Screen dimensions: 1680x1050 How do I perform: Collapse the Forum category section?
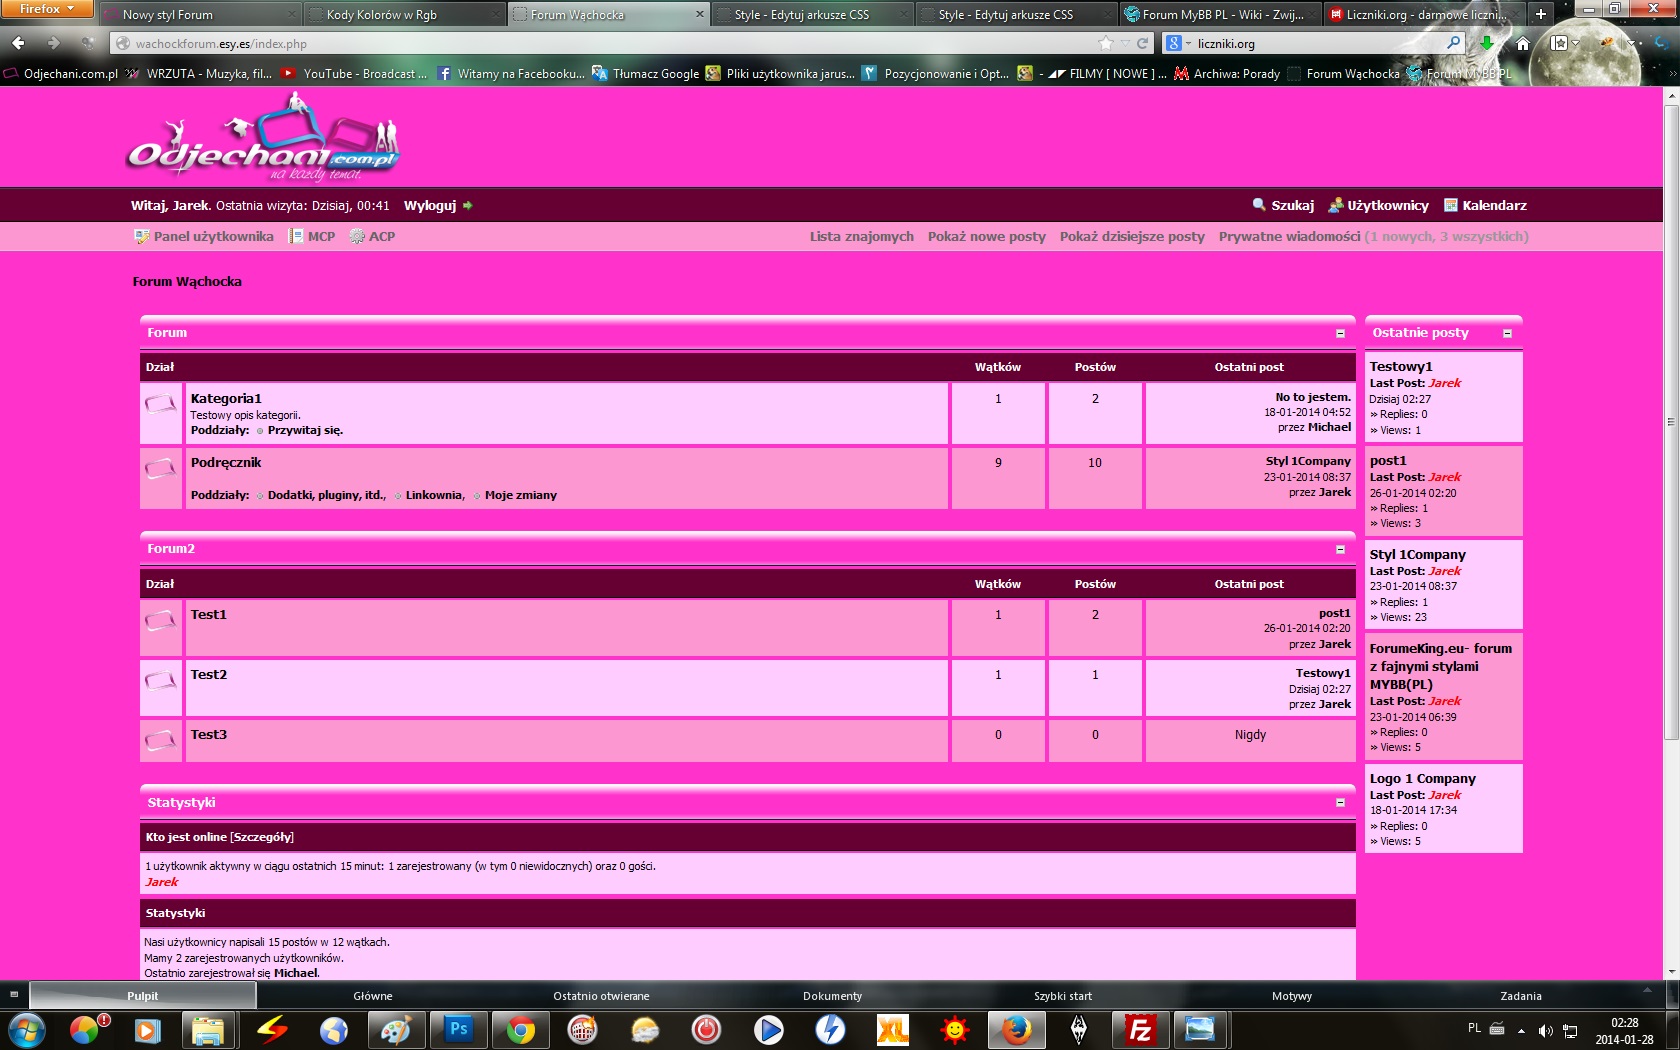click(x=1340, y=333)
